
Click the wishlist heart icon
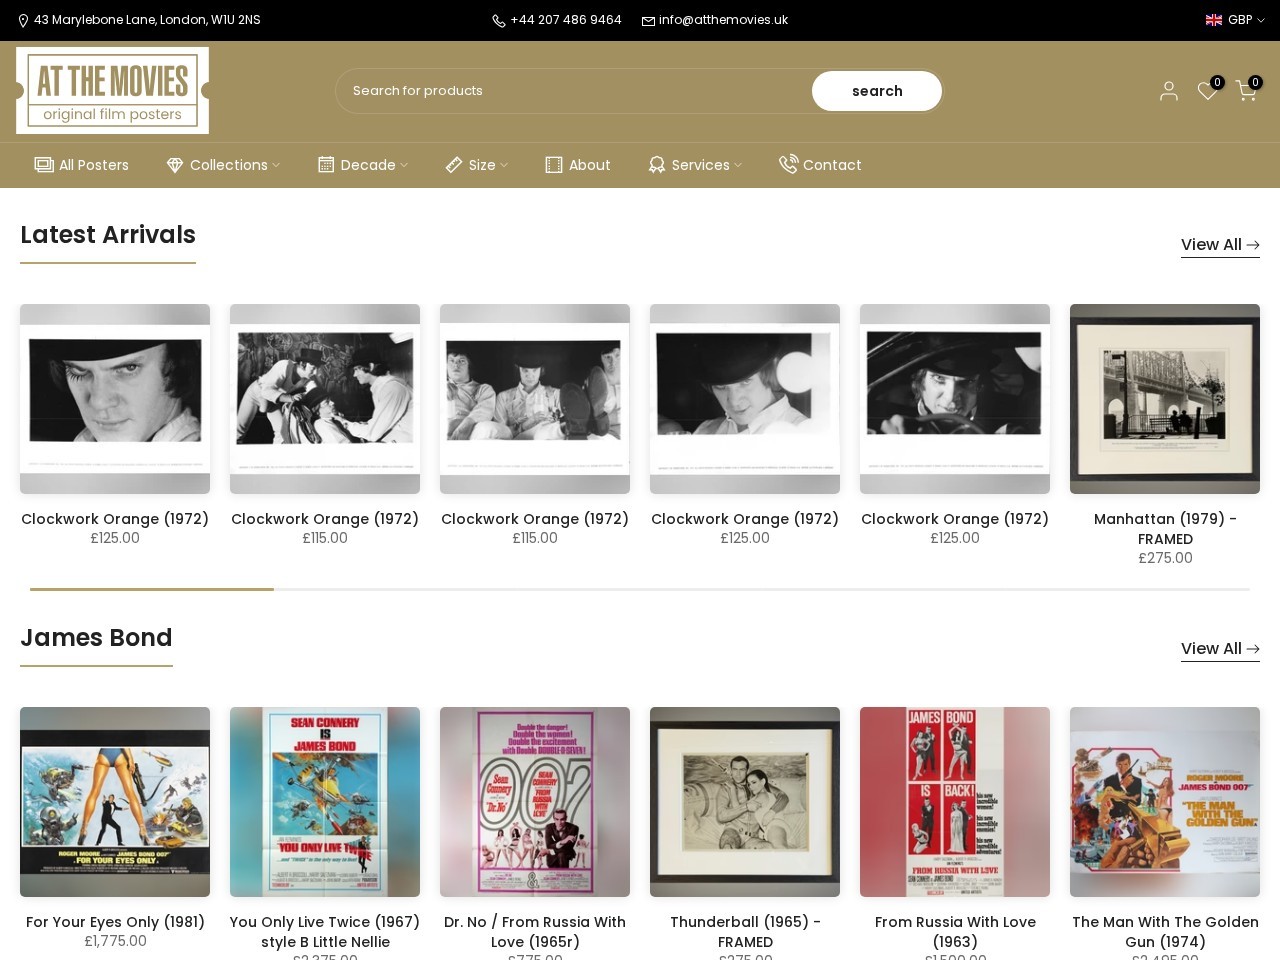[x=1207, y=92]
